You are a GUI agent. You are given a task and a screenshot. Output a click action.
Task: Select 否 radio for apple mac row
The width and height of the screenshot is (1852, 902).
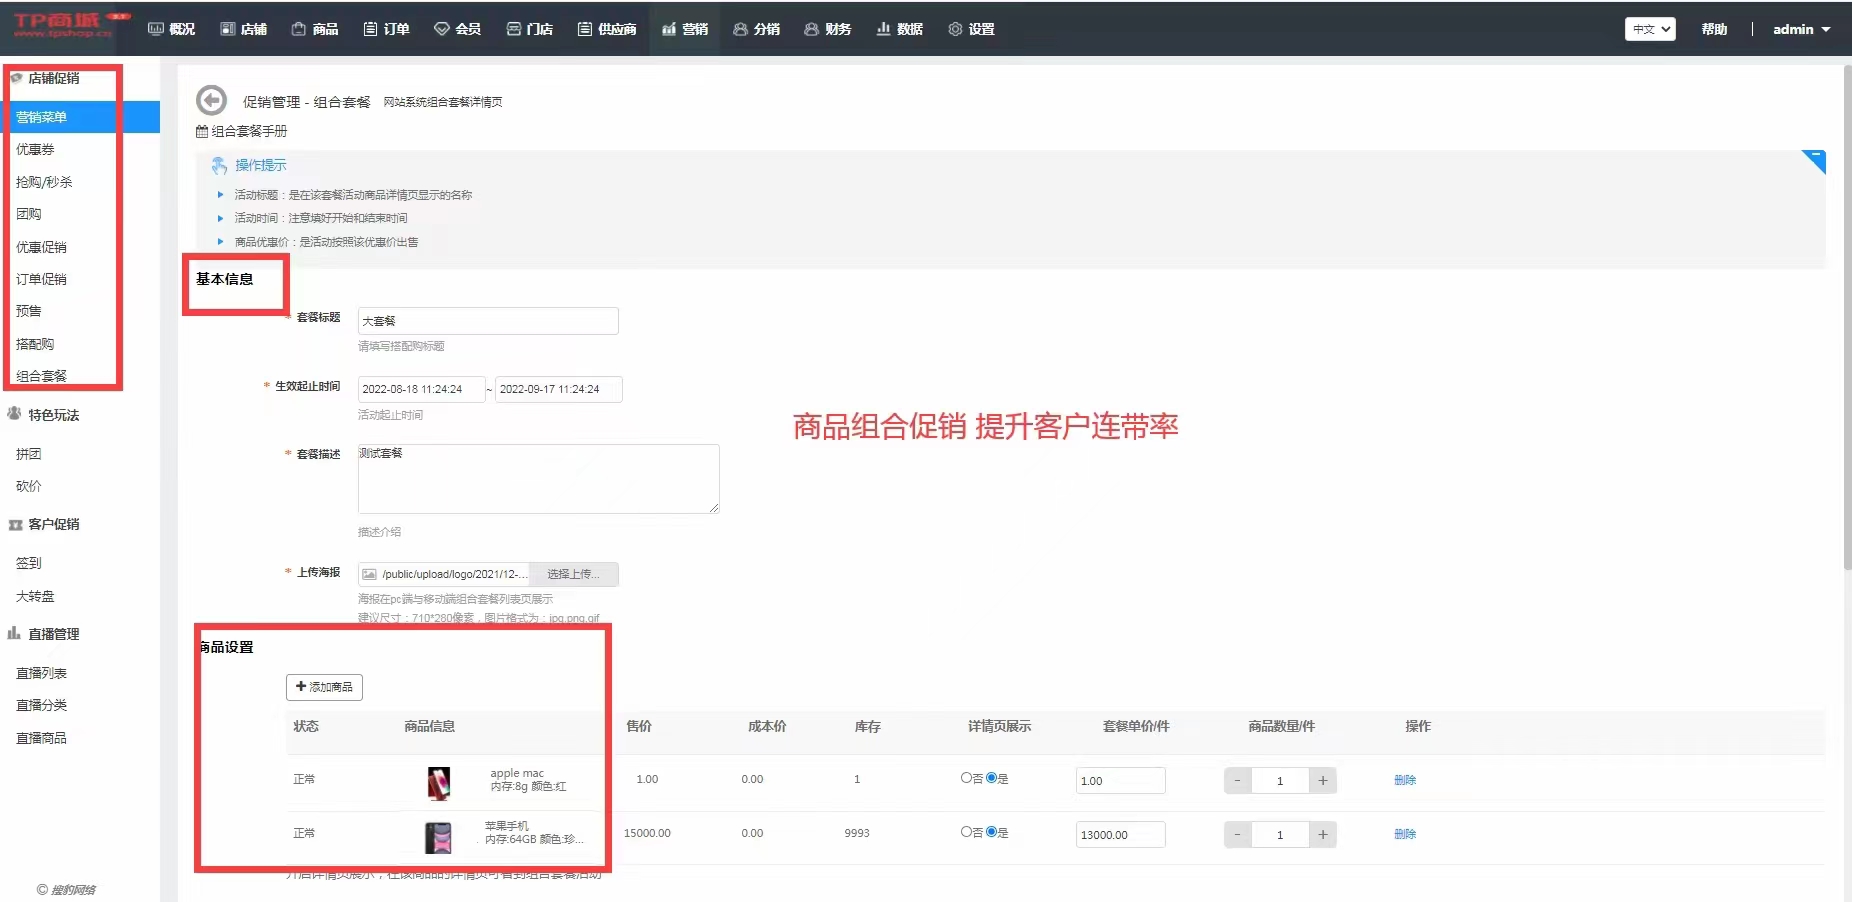click(x=966, y=778)
